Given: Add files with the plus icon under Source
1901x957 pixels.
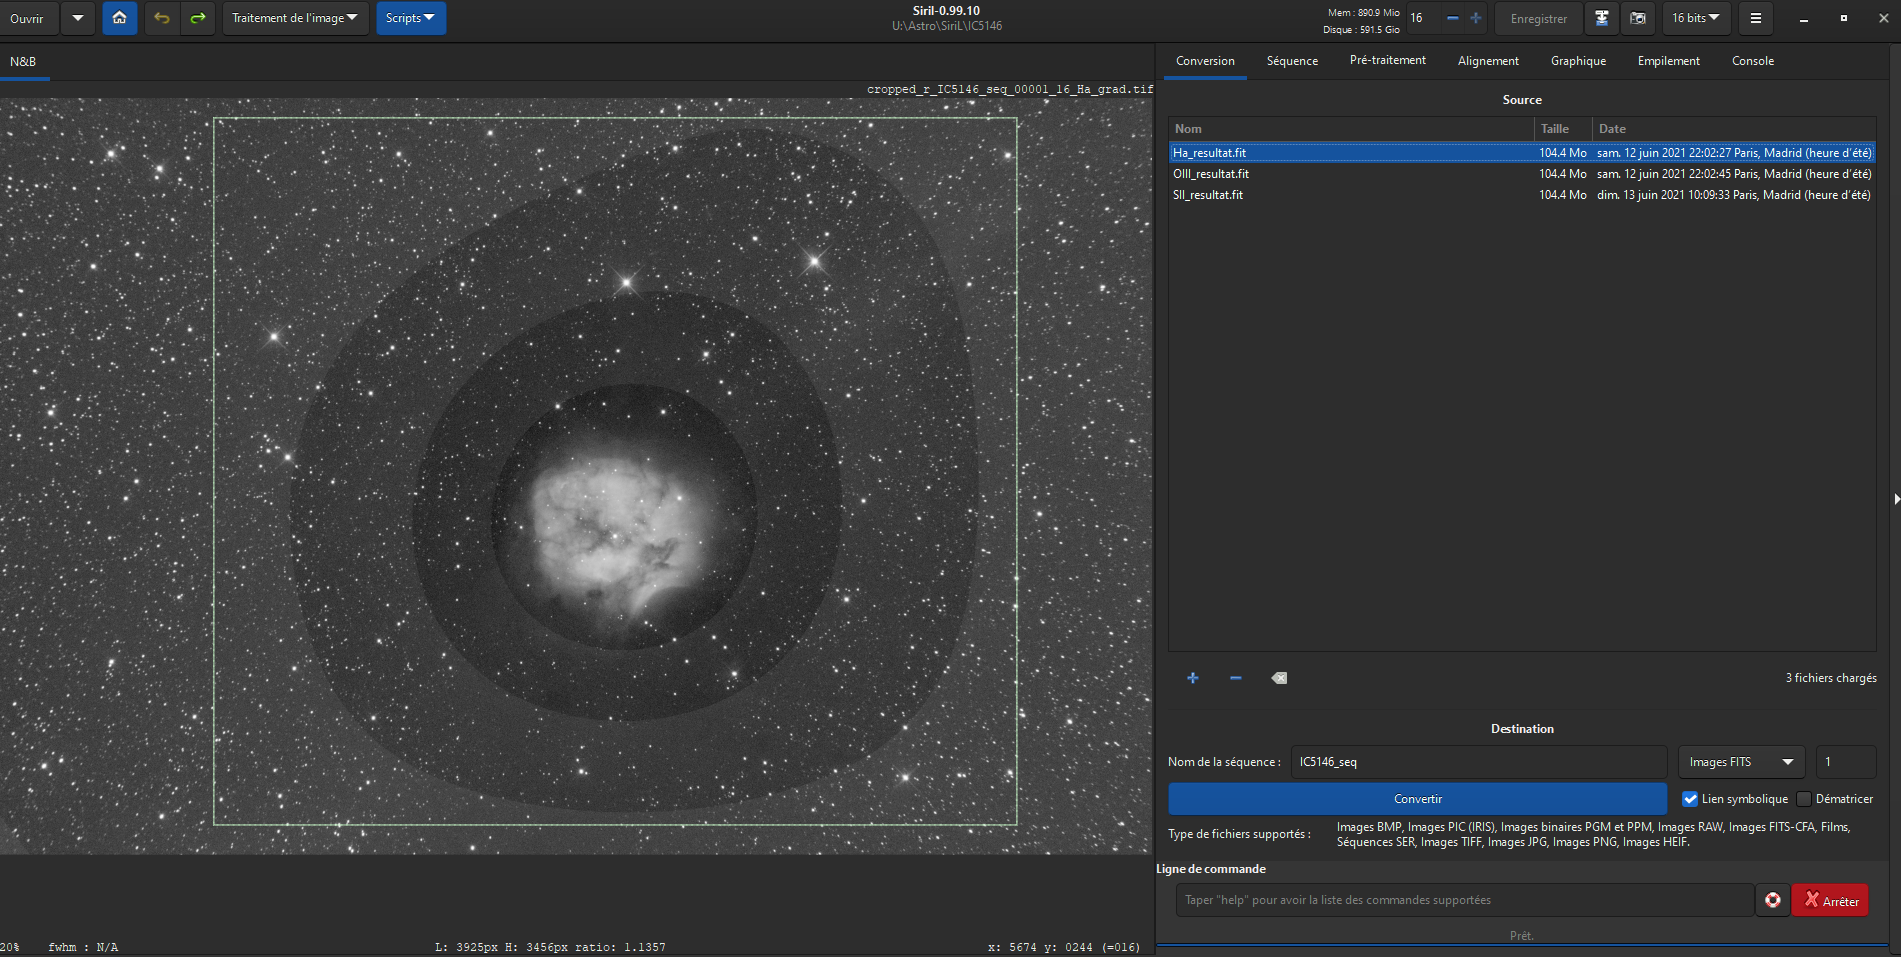Looking at the screenshot, I should (x=1192, y=678).
